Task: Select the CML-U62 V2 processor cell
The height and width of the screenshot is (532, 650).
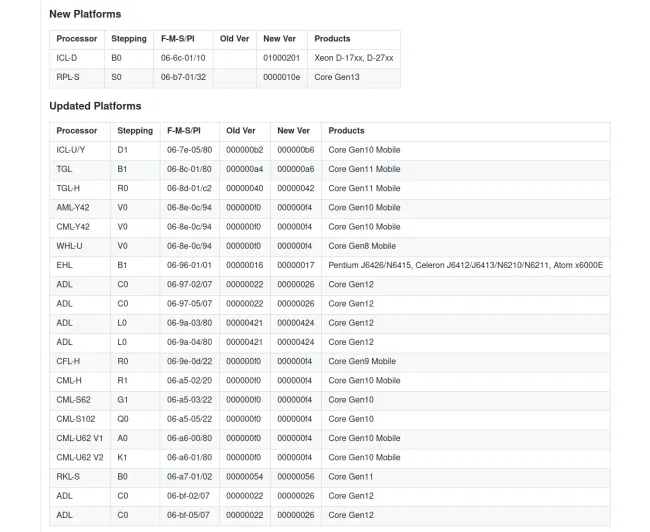Action: coord(80,457)
